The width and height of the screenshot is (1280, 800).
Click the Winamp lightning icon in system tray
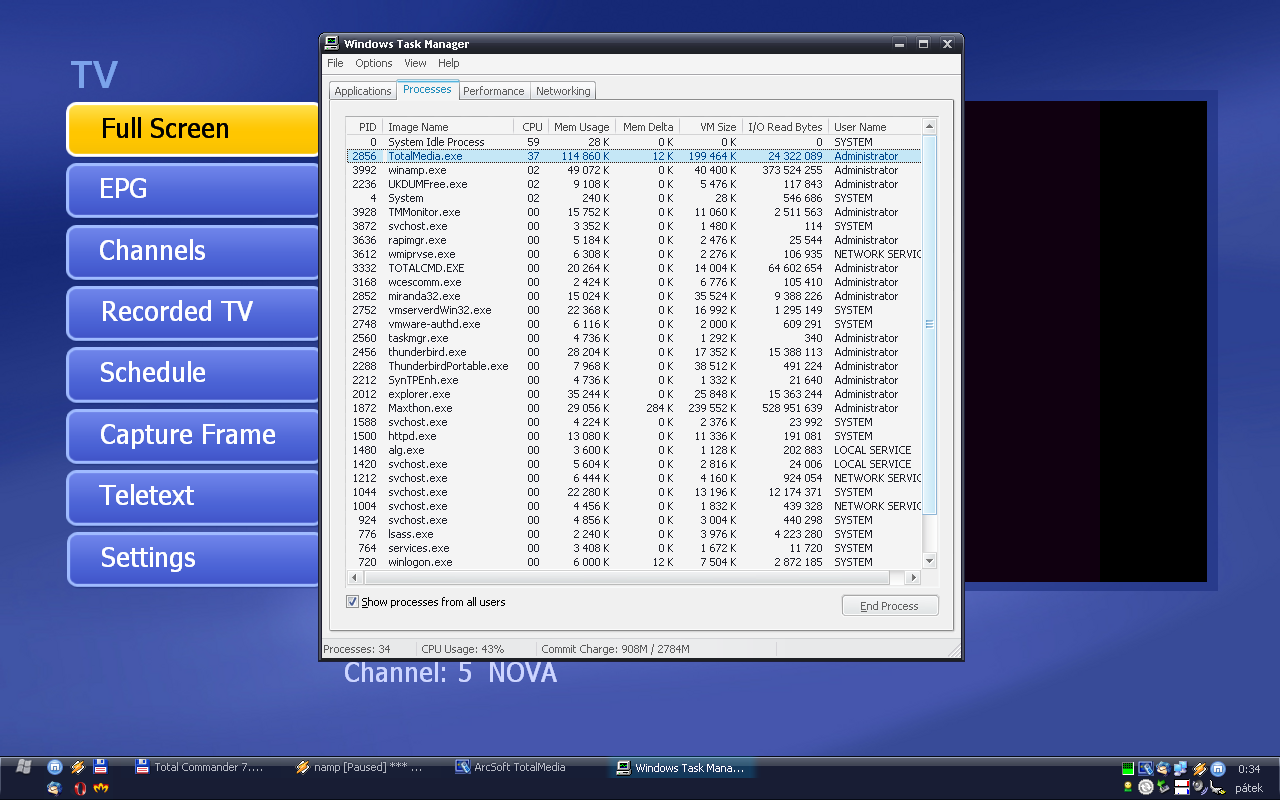[1200, 769]
